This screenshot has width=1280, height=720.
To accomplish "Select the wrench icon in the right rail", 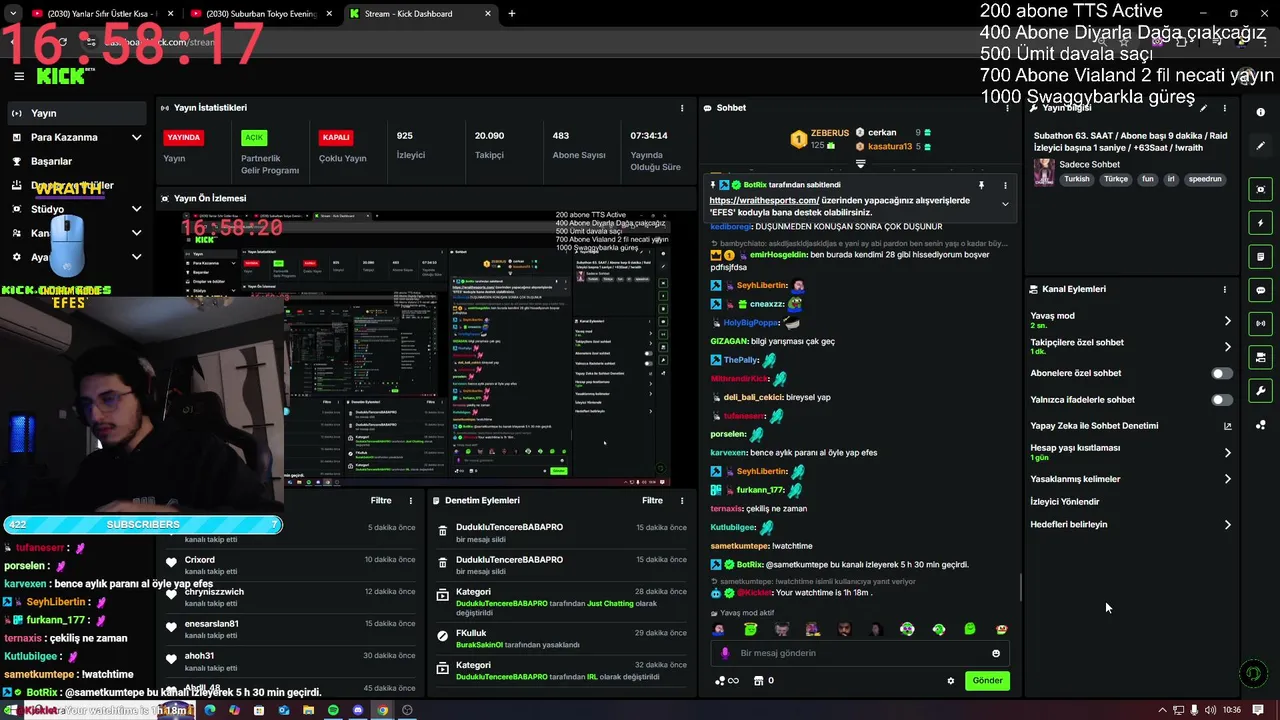I will pyautogui.click(x=1260, y=391).
